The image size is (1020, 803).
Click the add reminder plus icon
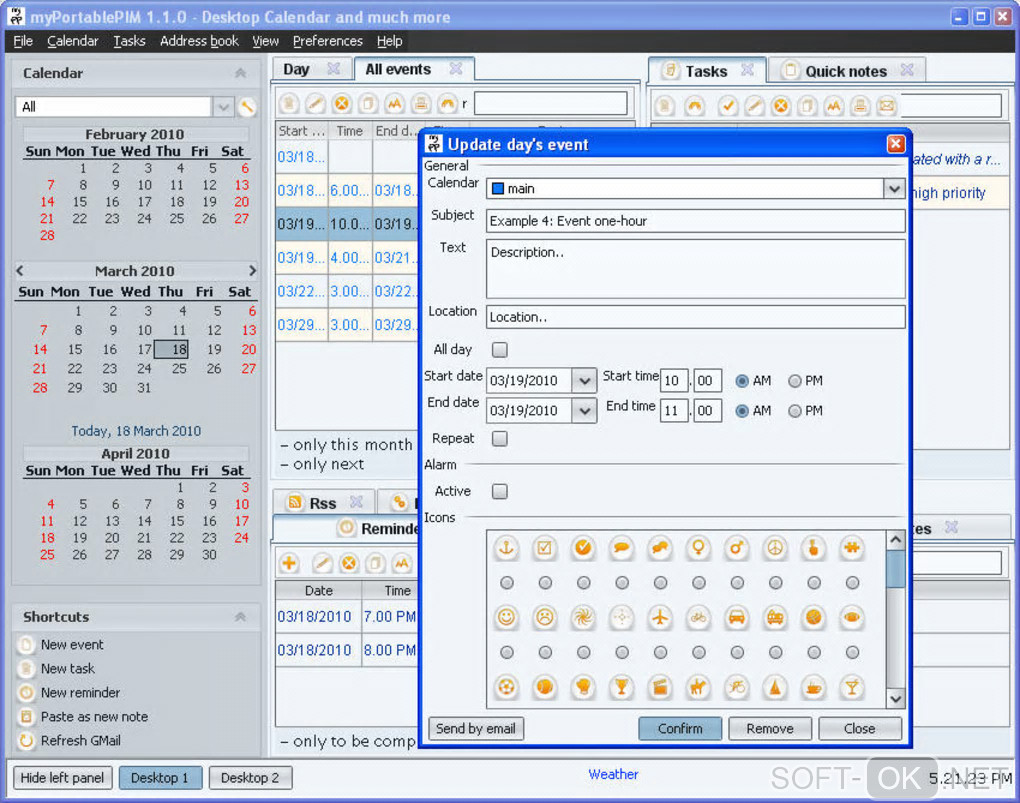tap(289, 564)
